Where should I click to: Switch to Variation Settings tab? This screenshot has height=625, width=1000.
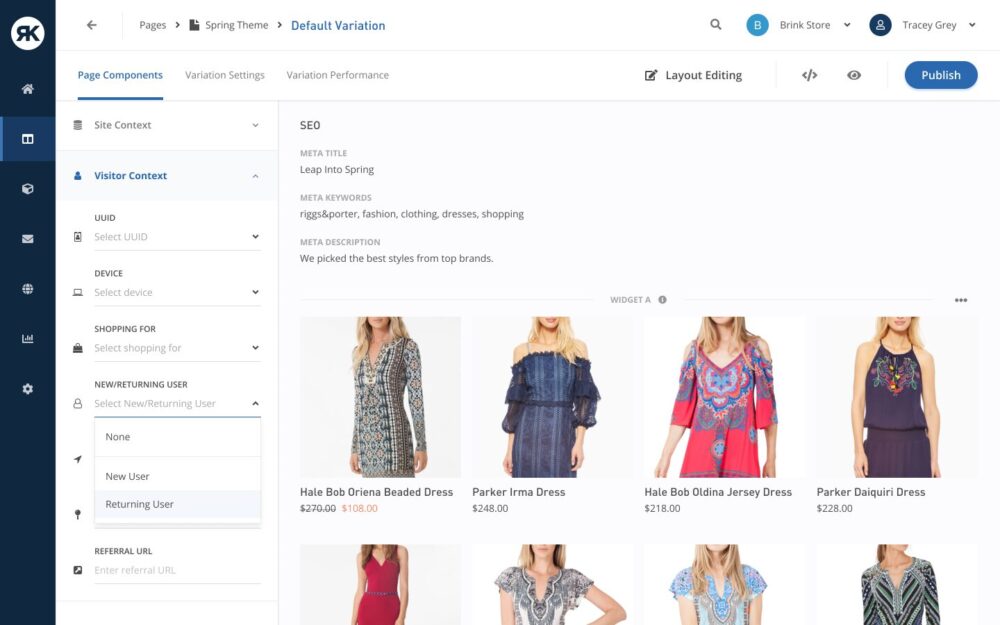[225, 75]
